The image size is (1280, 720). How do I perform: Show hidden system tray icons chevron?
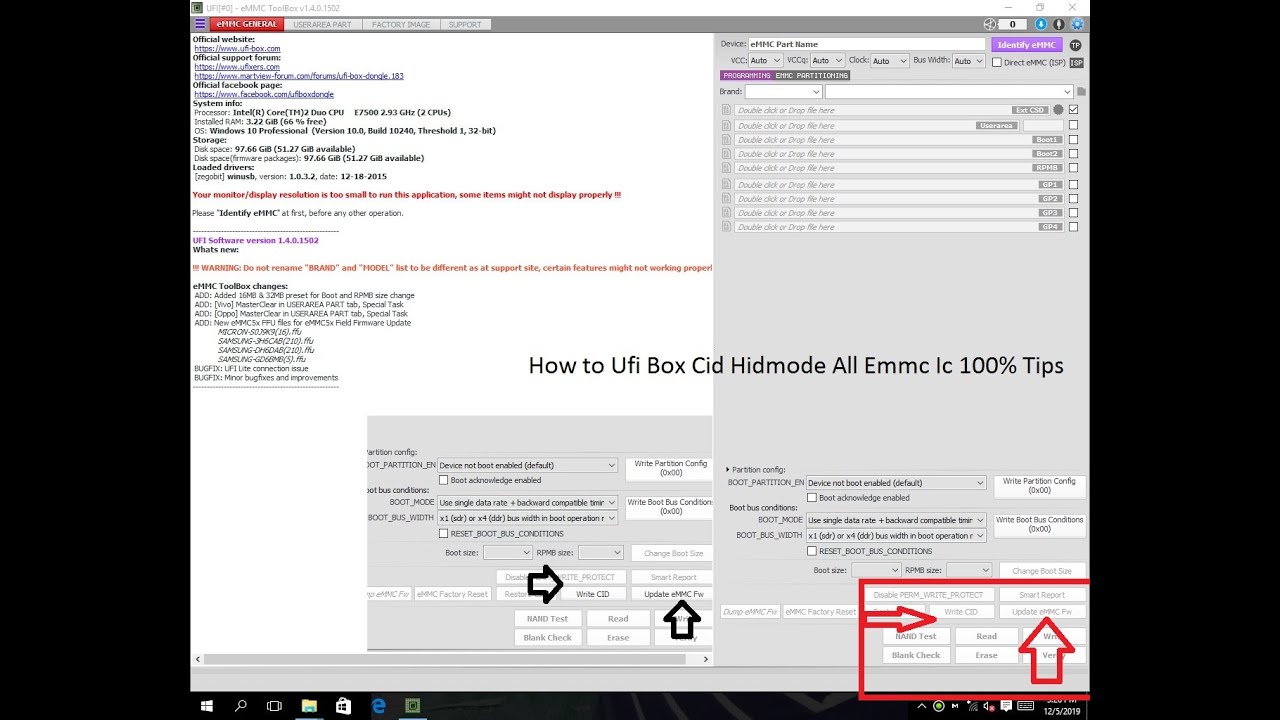click(921, 707)
